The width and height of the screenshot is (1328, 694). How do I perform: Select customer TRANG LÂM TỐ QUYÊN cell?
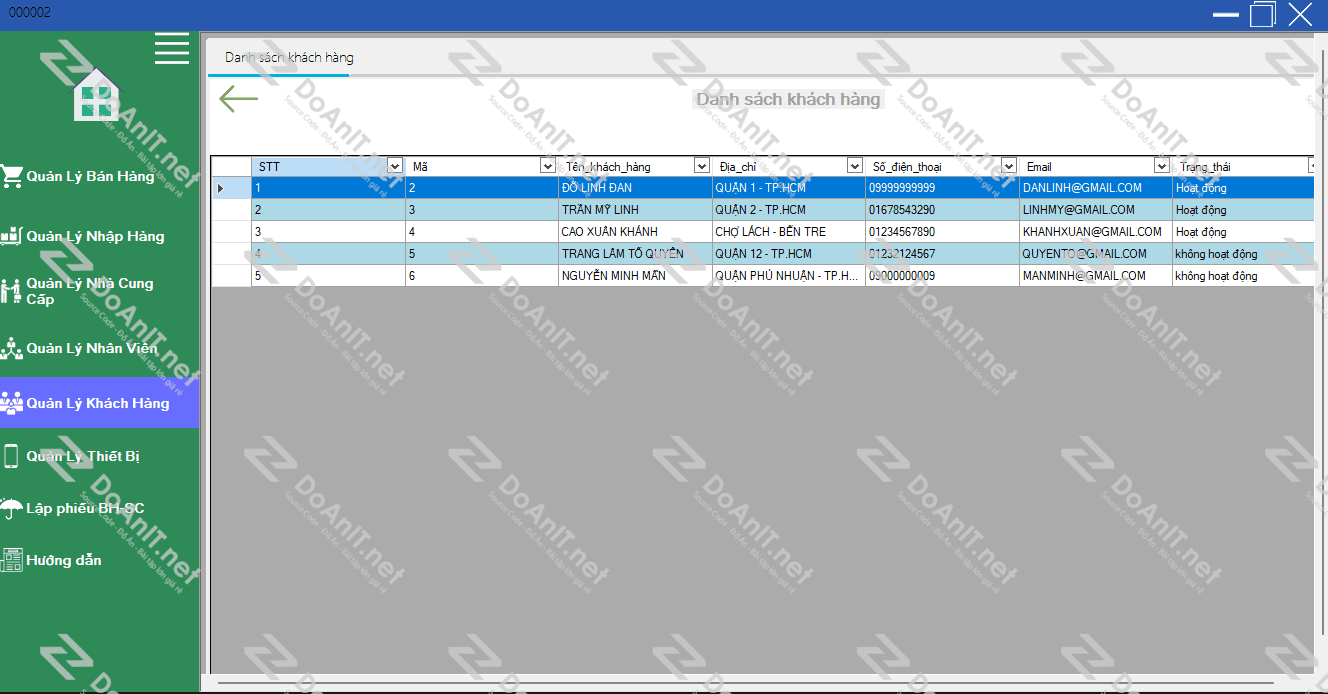pos(635,254)
